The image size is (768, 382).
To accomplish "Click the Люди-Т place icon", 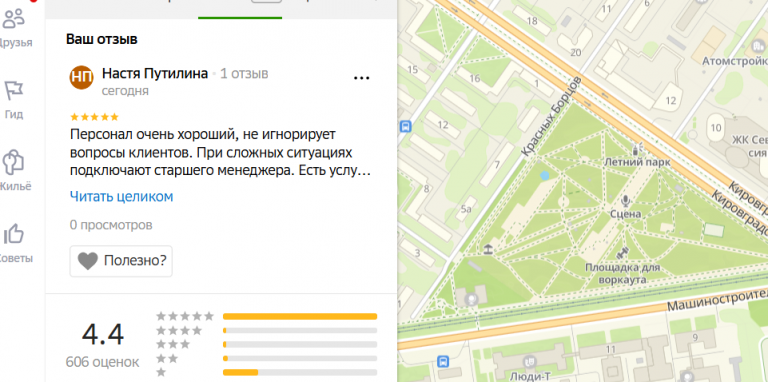I will [529, 362].
